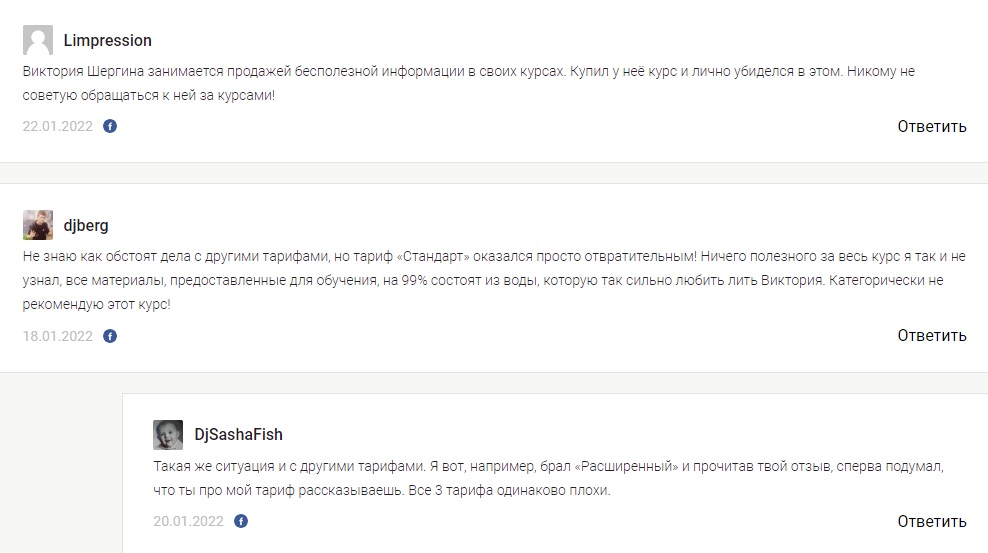Click Facebook icon beside 20.01.2022 date
Screen dimensions: 988x553
(241, 522)
